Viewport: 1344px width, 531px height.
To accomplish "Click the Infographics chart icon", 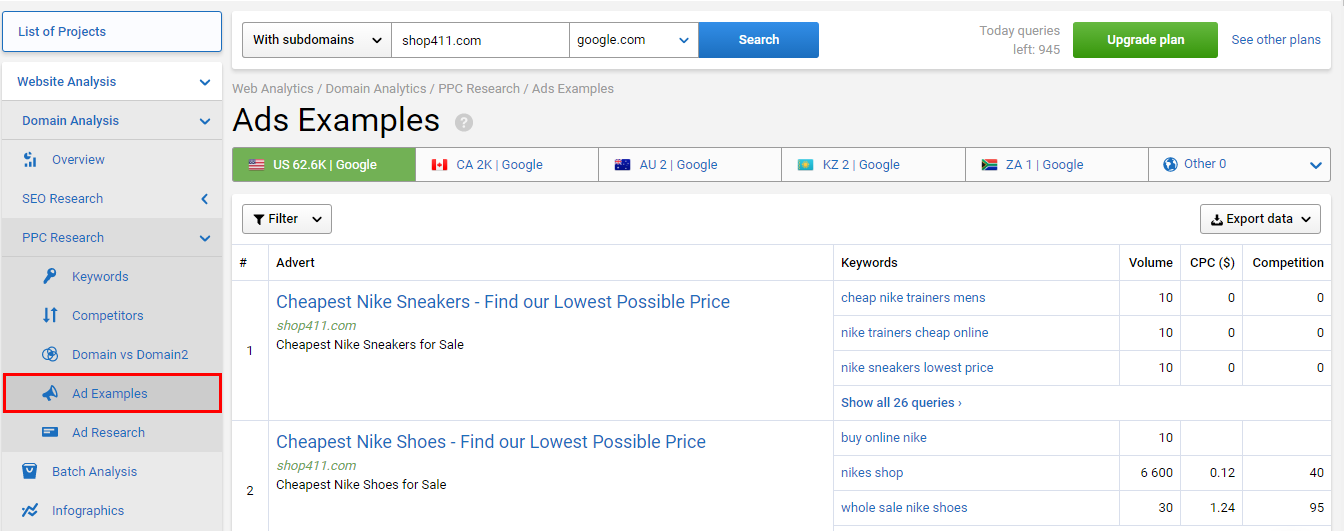I will point(30,510).
